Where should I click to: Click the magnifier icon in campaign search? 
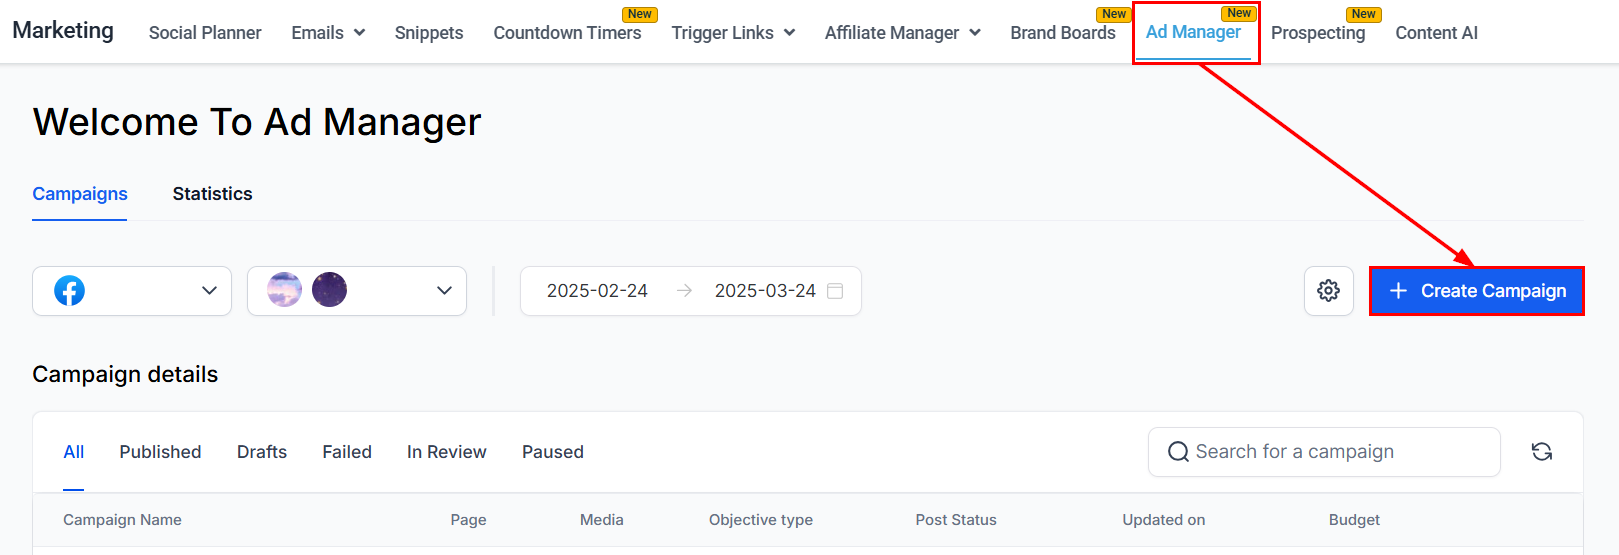point(1178,452)
